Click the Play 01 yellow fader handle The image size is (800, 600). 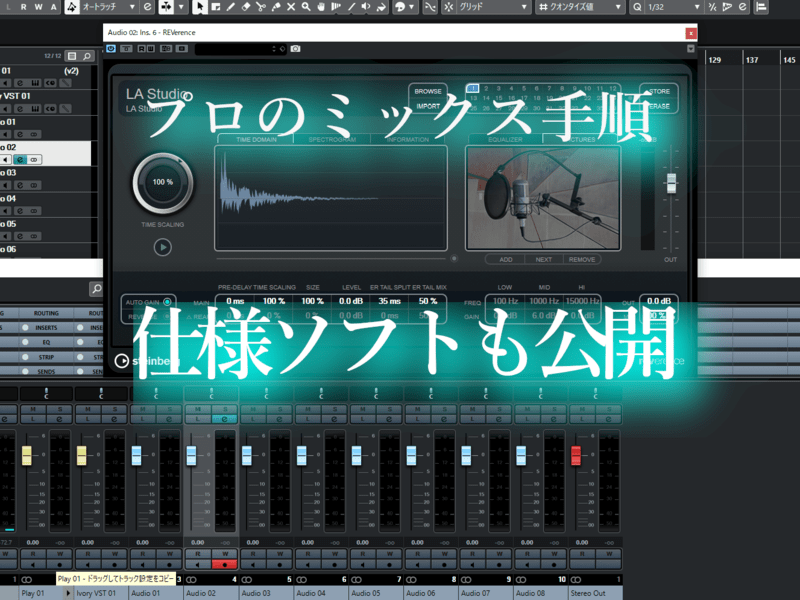27,455
